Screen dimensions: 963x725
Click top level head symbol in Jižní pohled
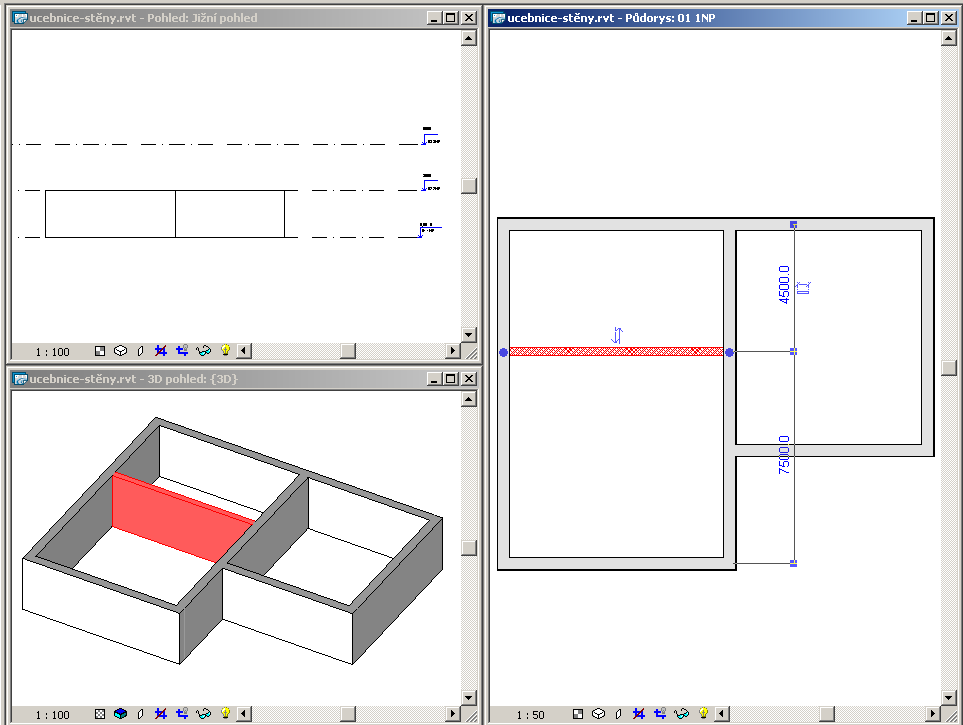(x=431, y=138)
